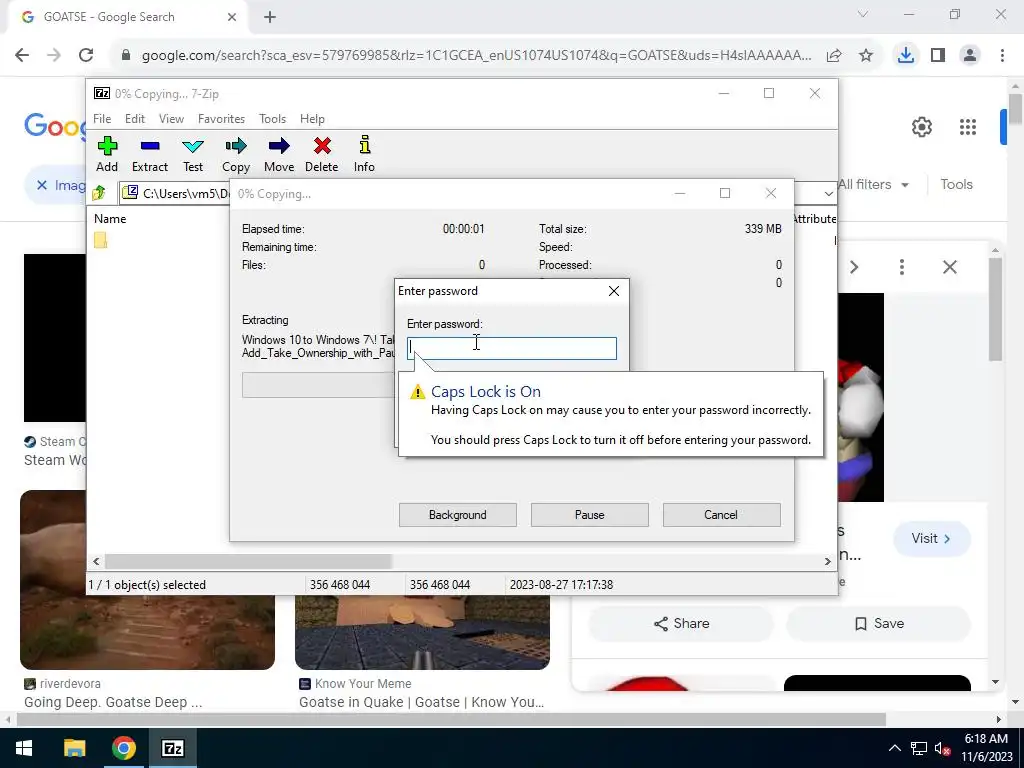Close the GOATSE Google Search tab

(232, 17)
